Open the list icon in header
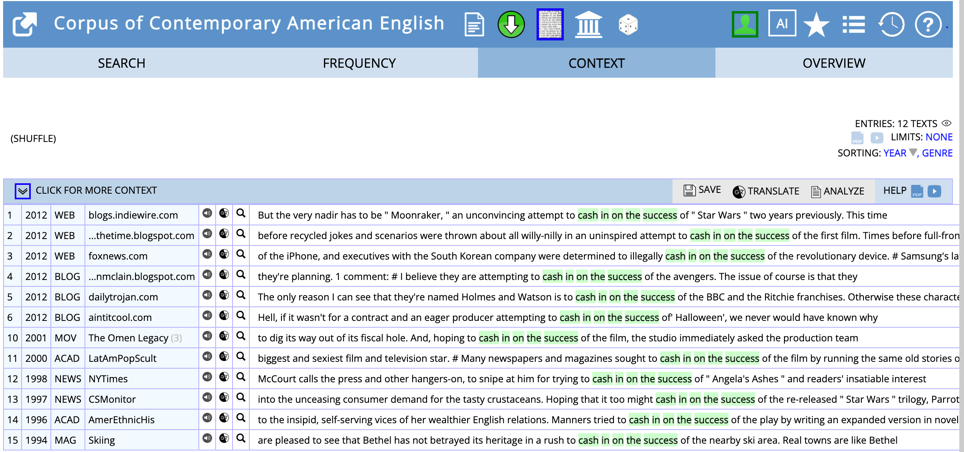Image resolution: width=964 pixels, height=452 pixels. [853, 25]
